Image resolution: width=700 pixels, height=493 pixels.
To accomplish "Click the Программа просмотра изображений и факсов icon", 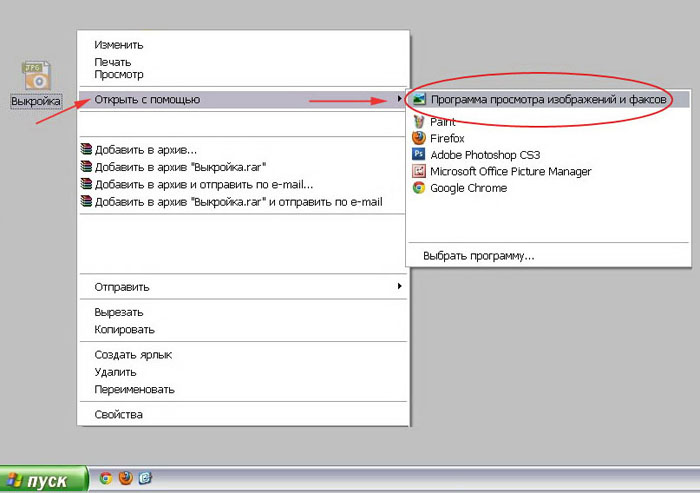I will click(x=419, y=100).
